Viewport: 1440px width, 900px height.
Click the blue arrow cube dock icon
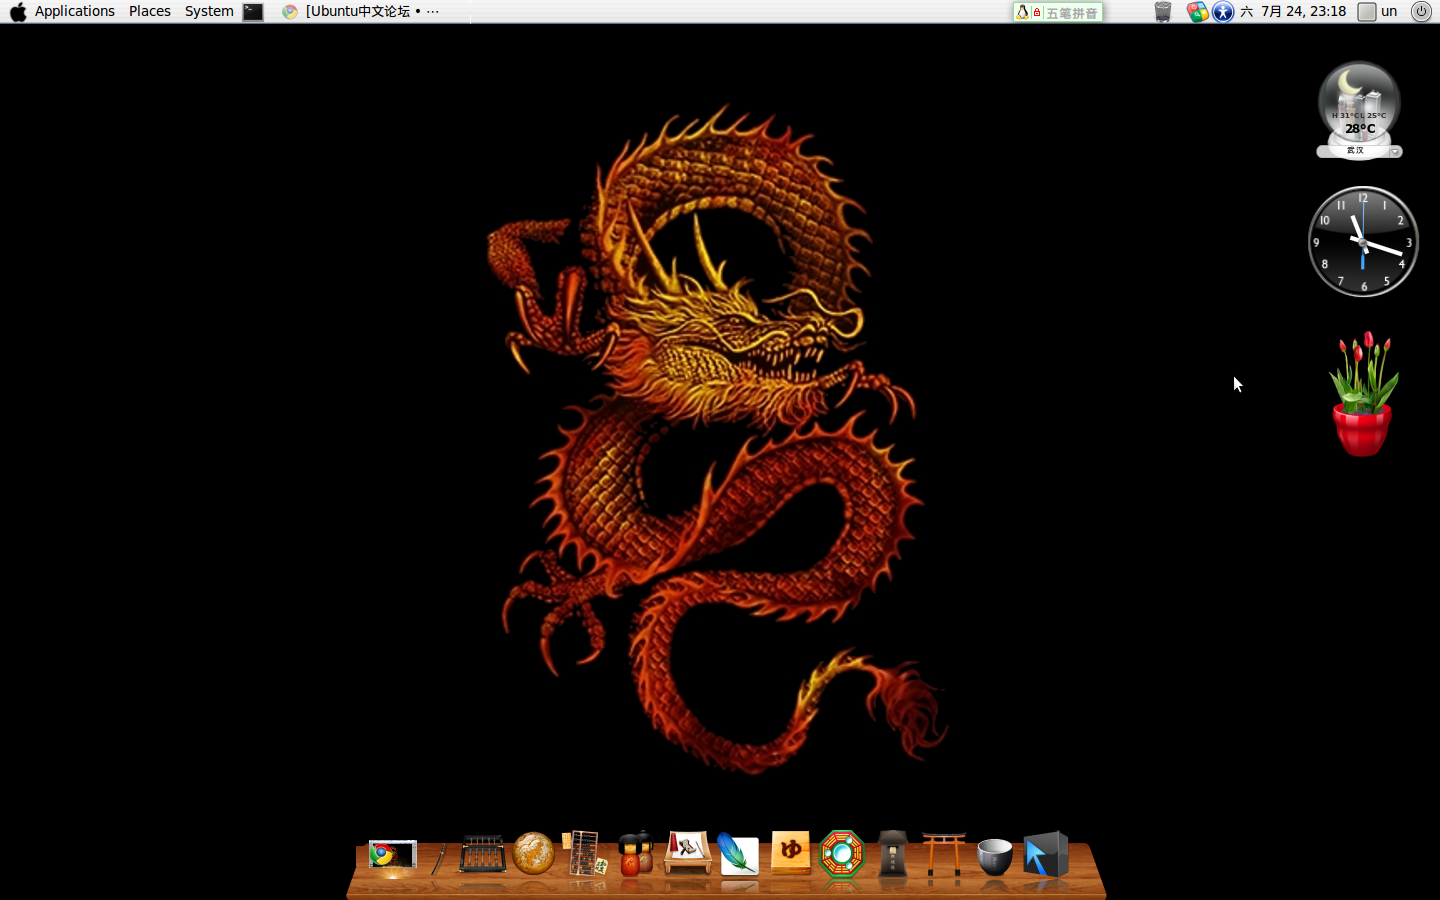[1046, 854]
